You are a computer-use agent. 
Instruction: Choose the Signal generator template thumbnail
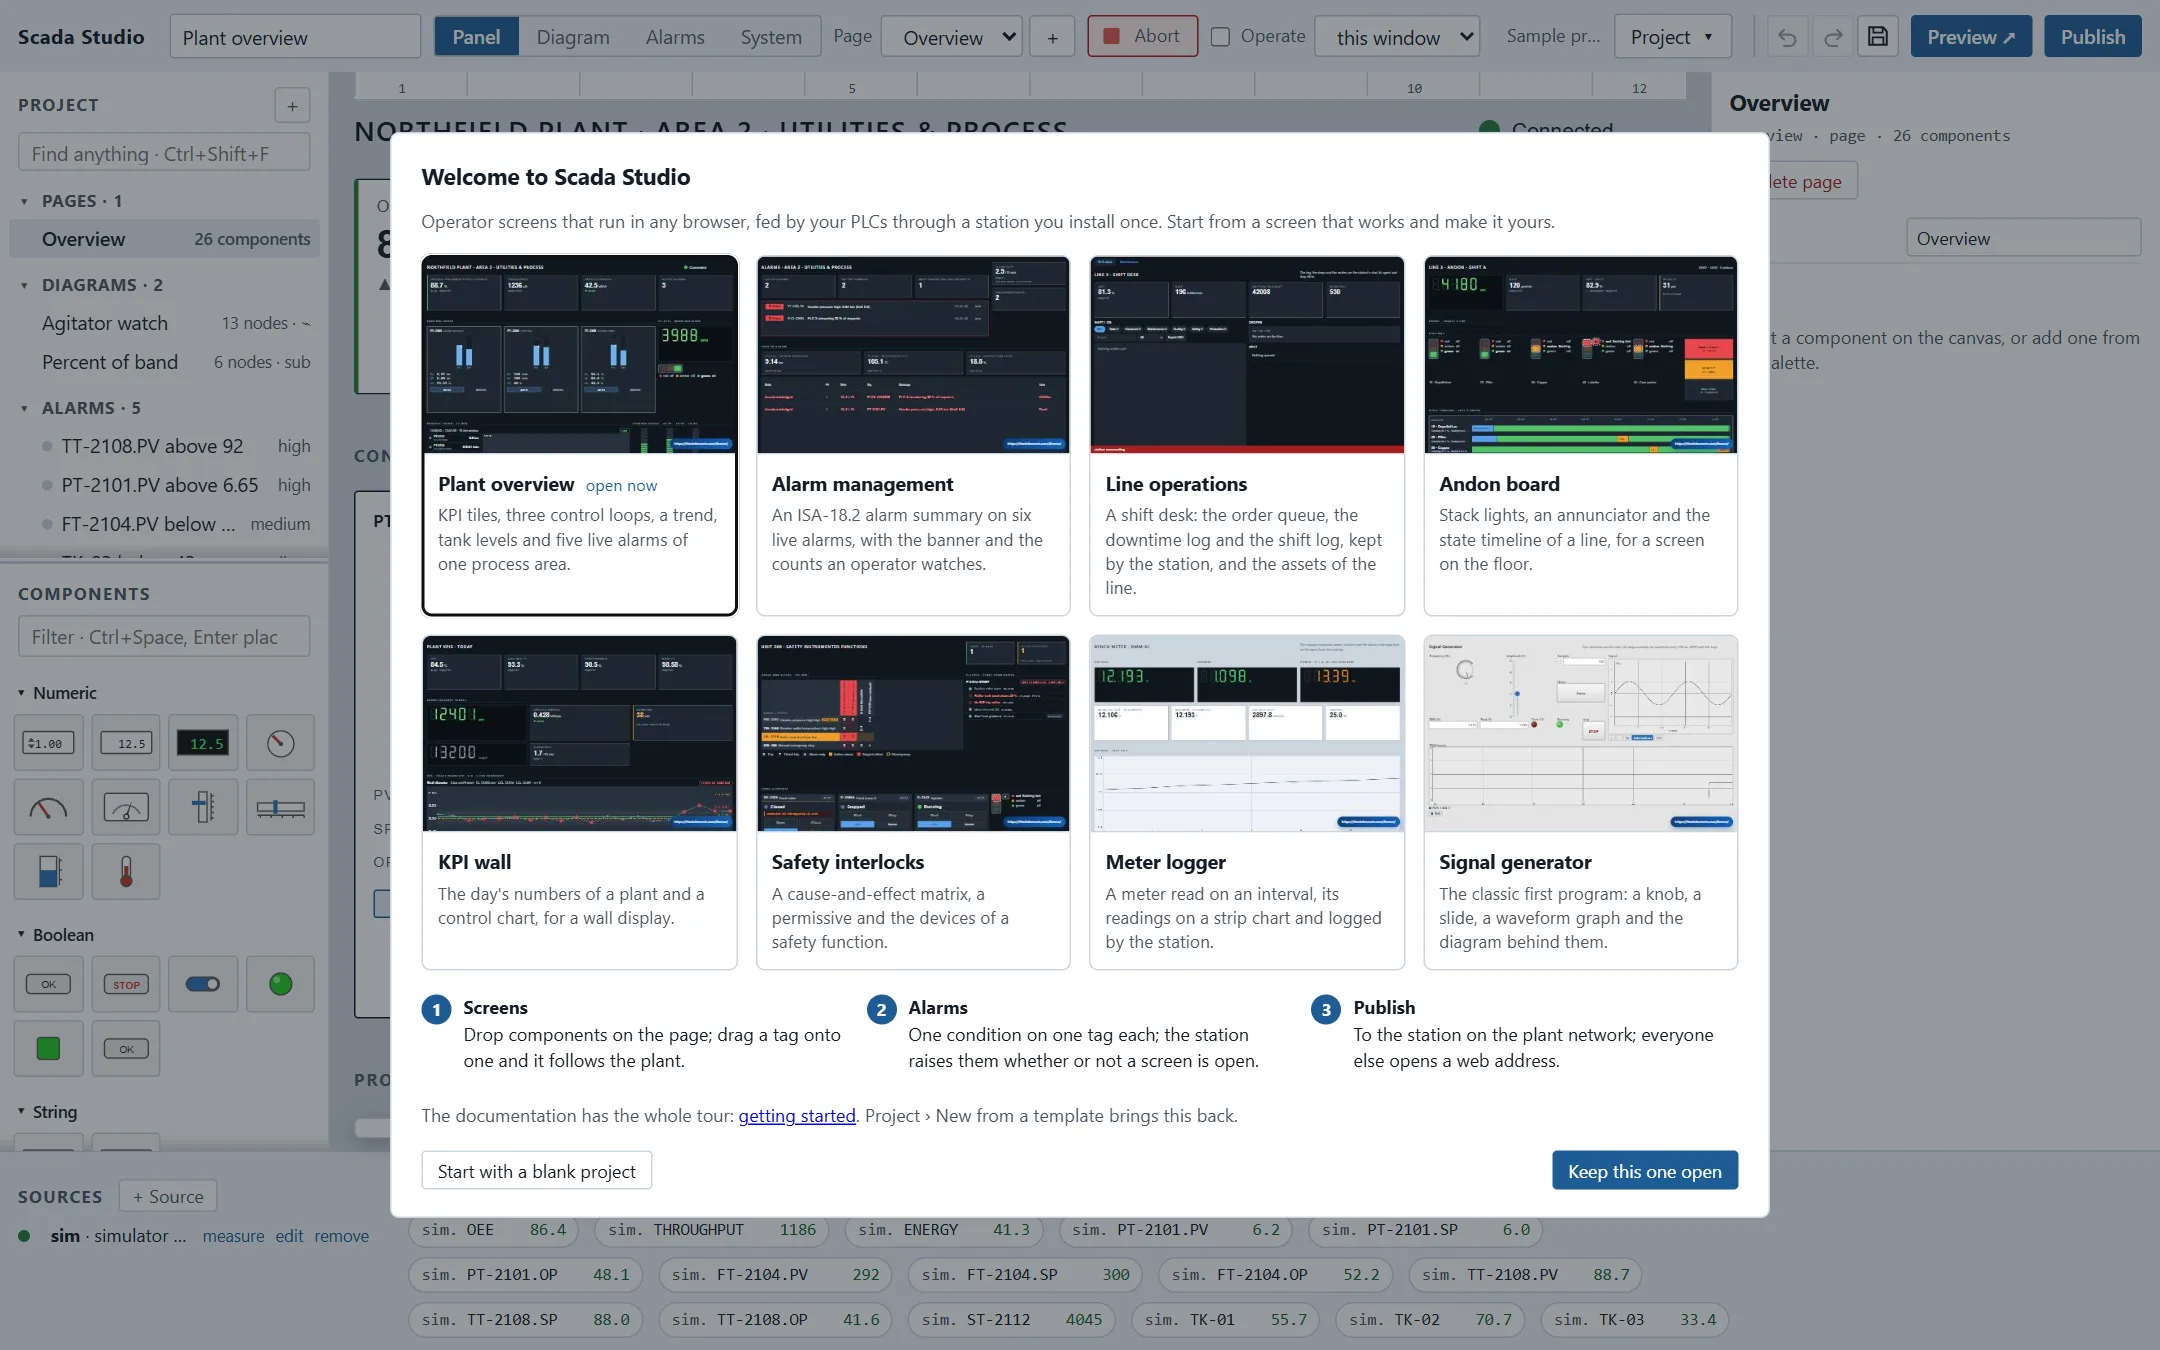(x=1580, y=733)
